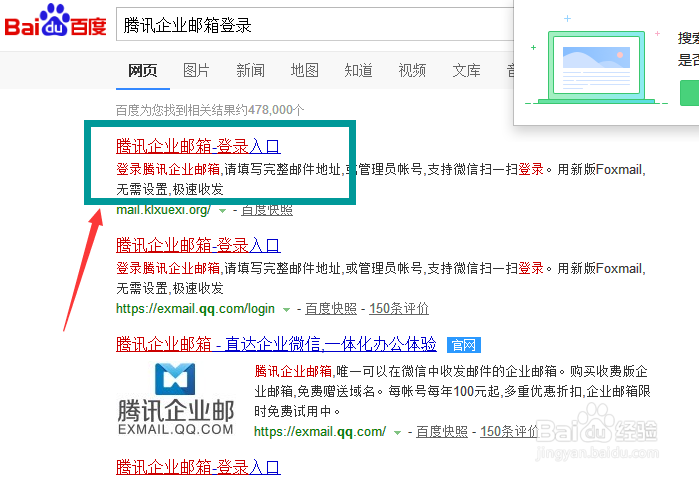This screenshot has height=477, width=699.
Task: Click the laptop illustration in the popup
Action: coord(596,67)
